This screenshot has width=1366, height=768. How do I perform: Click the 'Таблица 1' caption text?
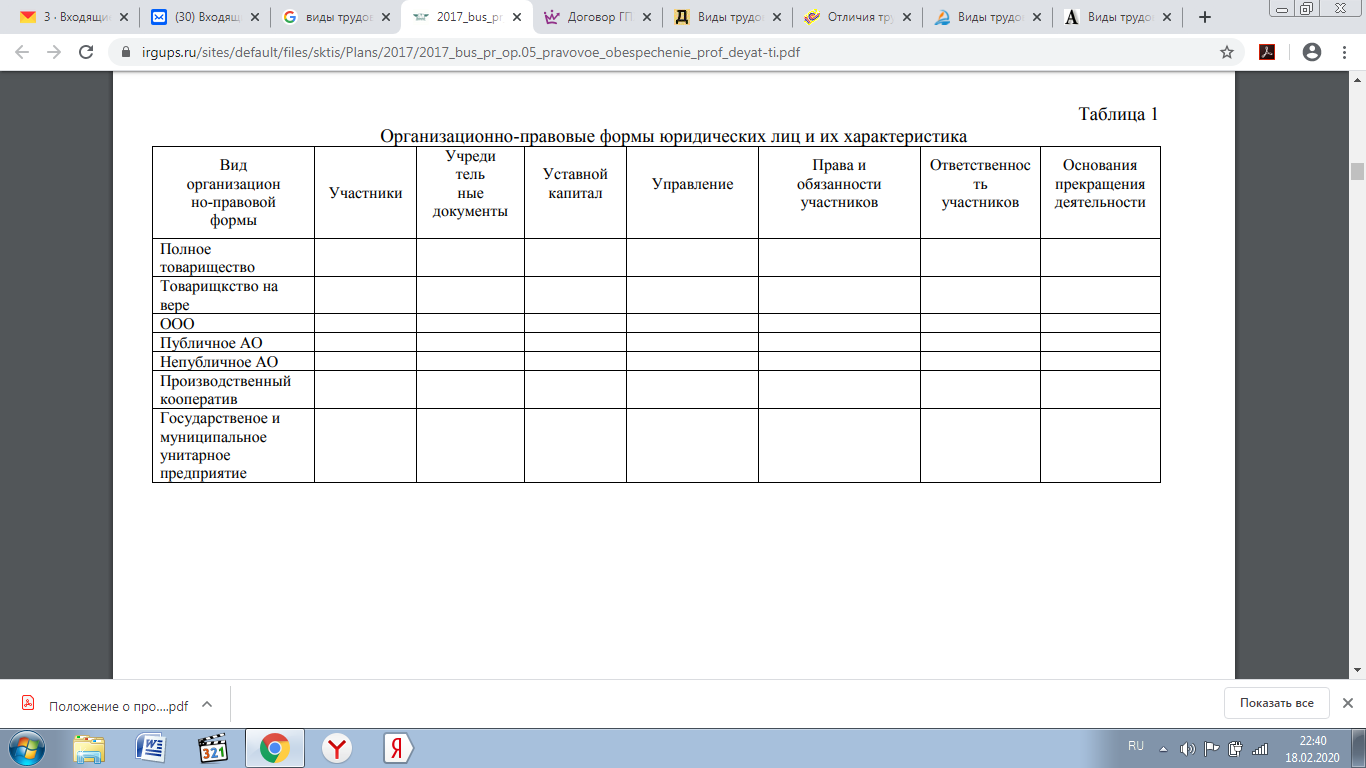(1118, 114)
